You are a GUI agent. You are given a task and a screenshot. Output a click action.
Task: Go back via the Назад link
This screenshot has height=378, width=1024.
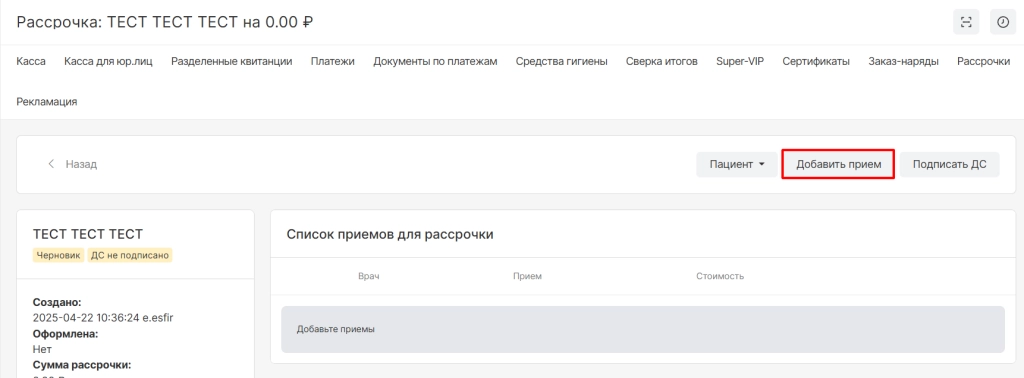coord(81,164)
